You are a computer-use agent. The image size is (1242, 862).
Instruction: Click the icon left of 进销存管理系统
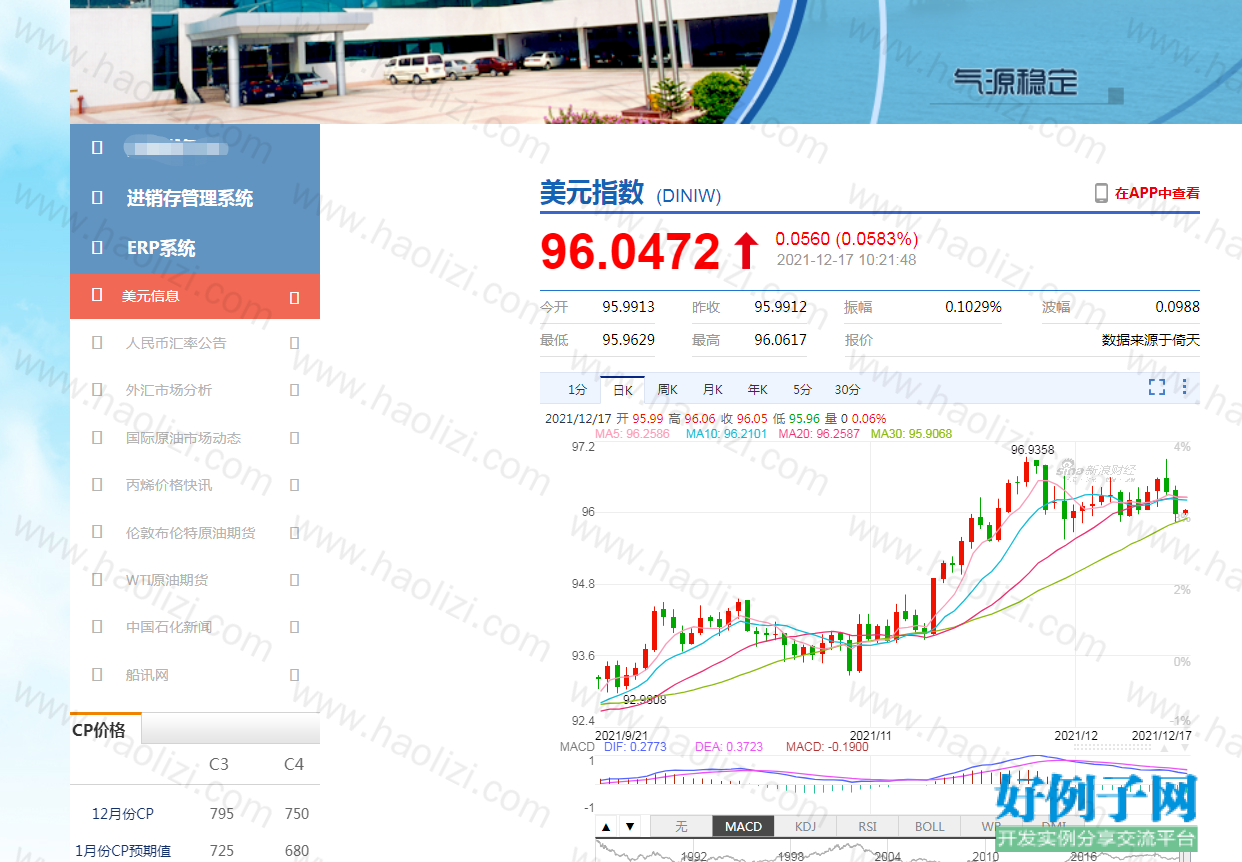click(97, 198)
